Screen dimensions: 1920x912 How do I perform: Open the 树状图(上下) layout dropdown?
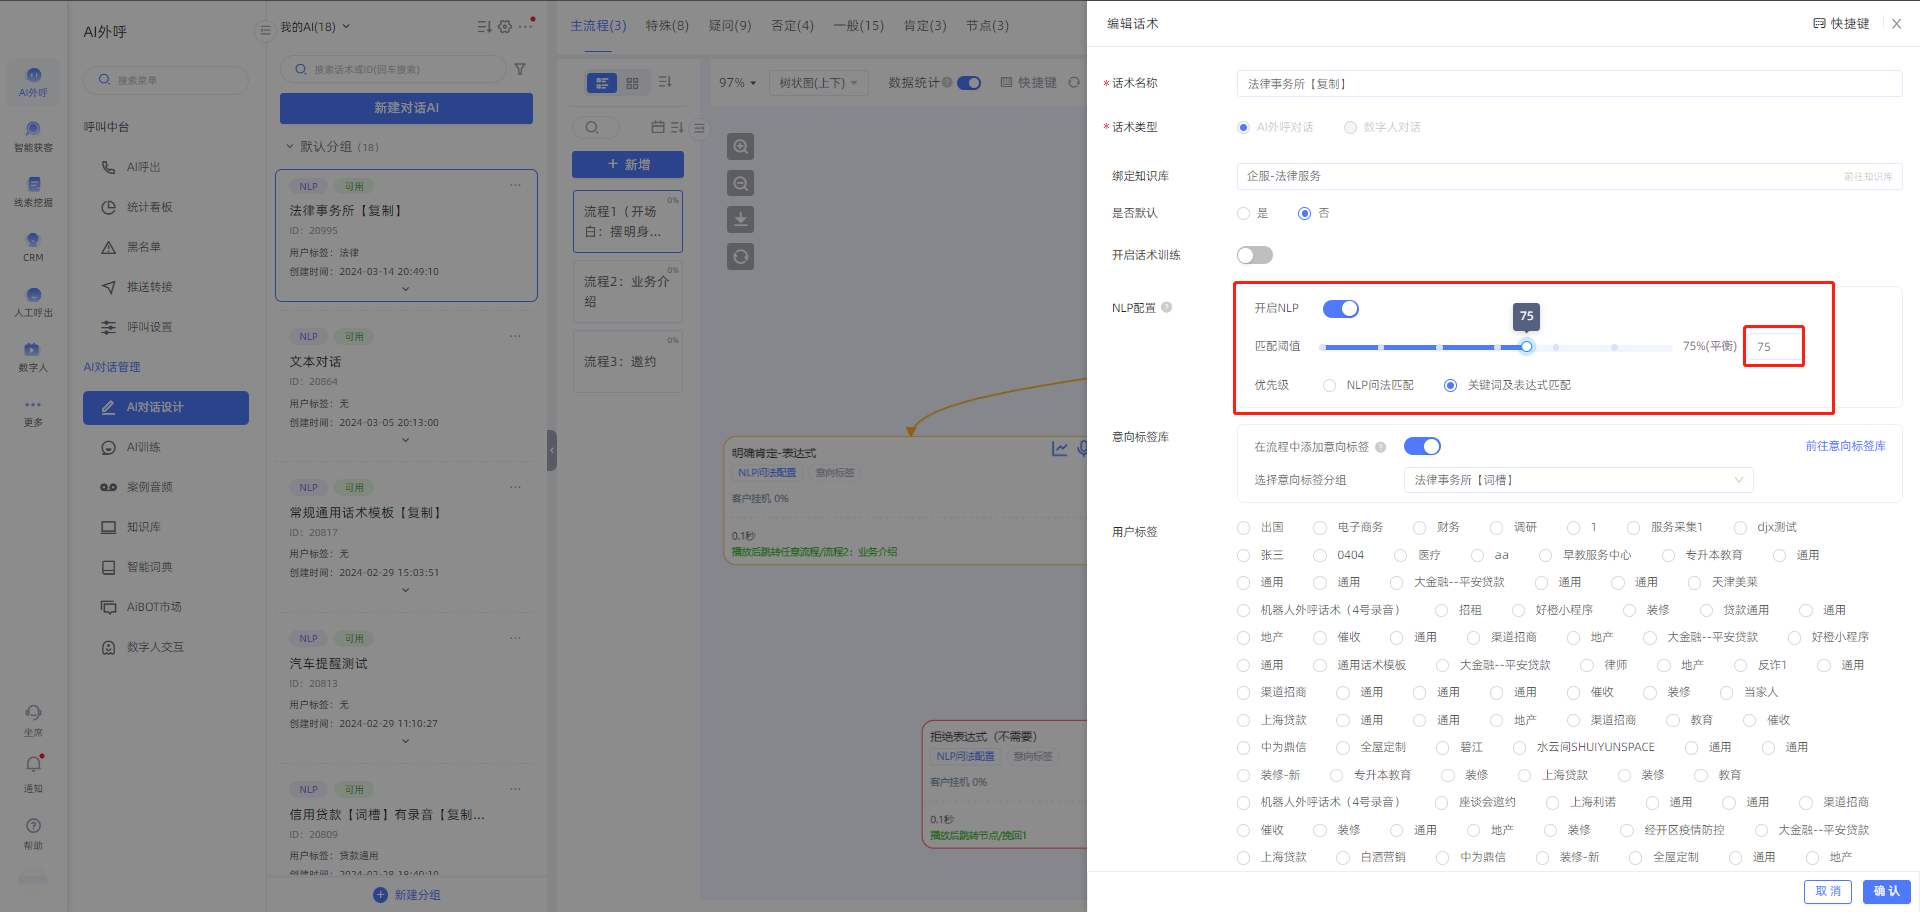[x=818, y=83]
